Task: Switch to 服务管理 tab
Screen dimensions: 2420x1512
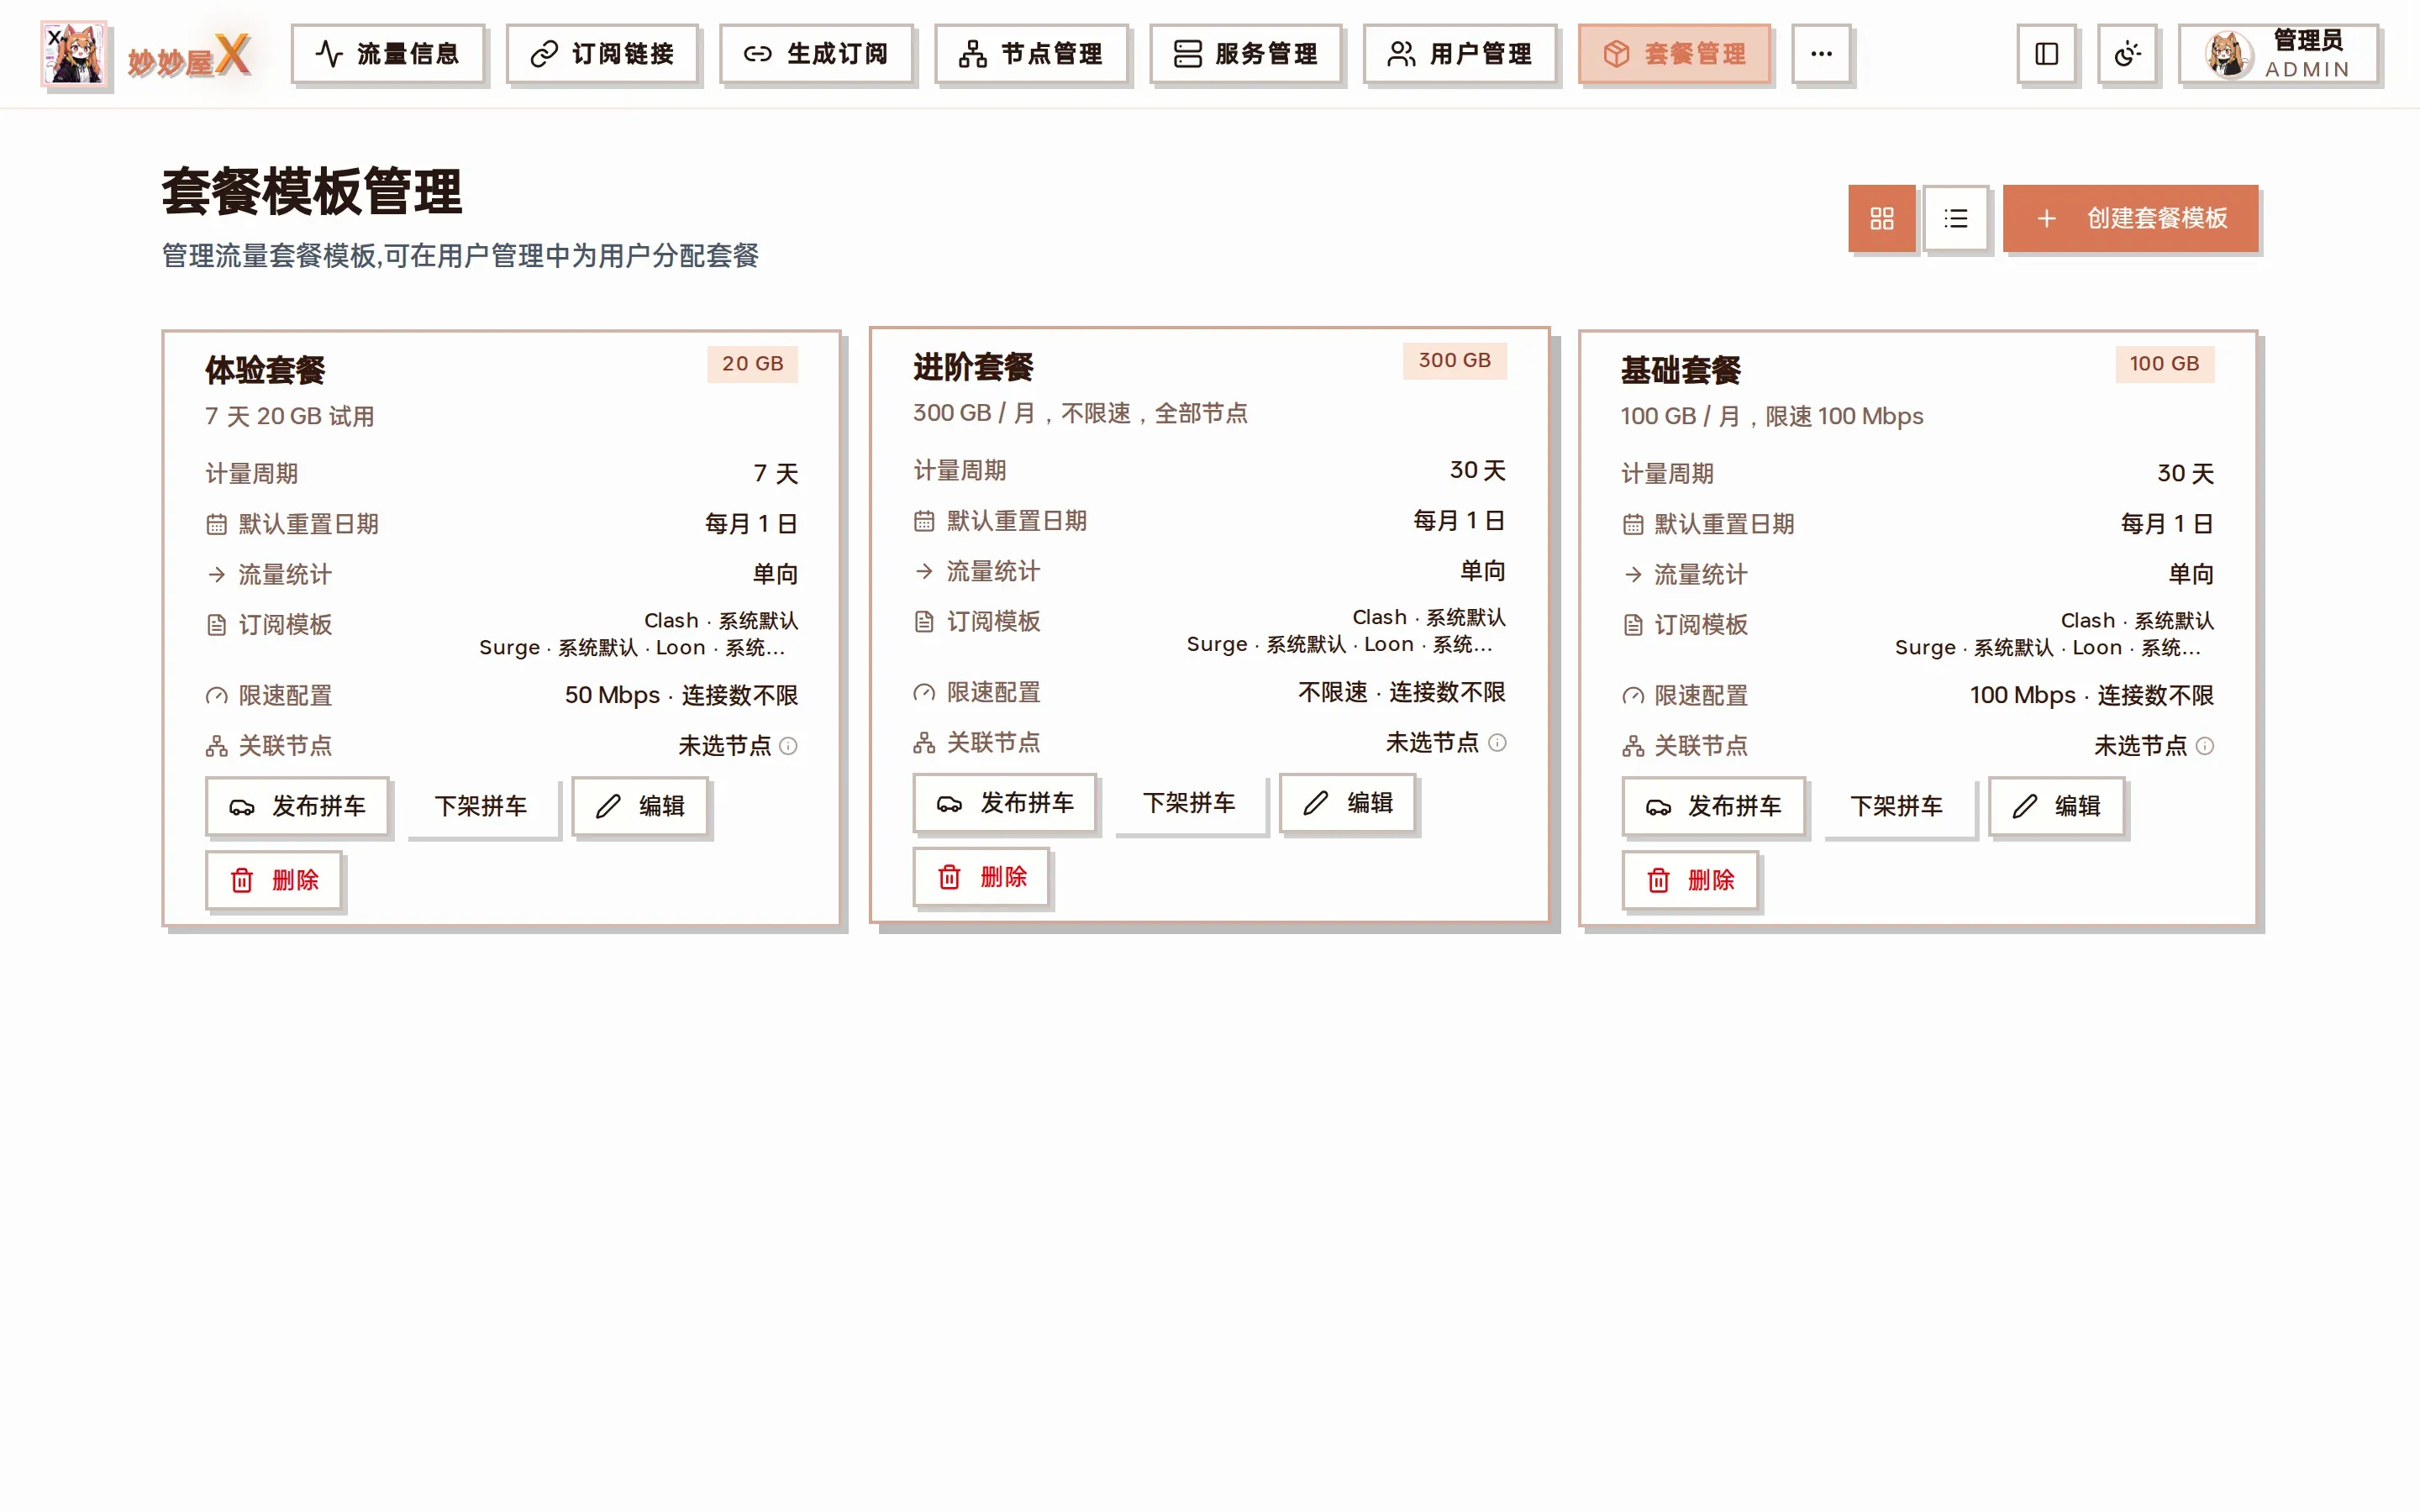Action: (1245, 54)
